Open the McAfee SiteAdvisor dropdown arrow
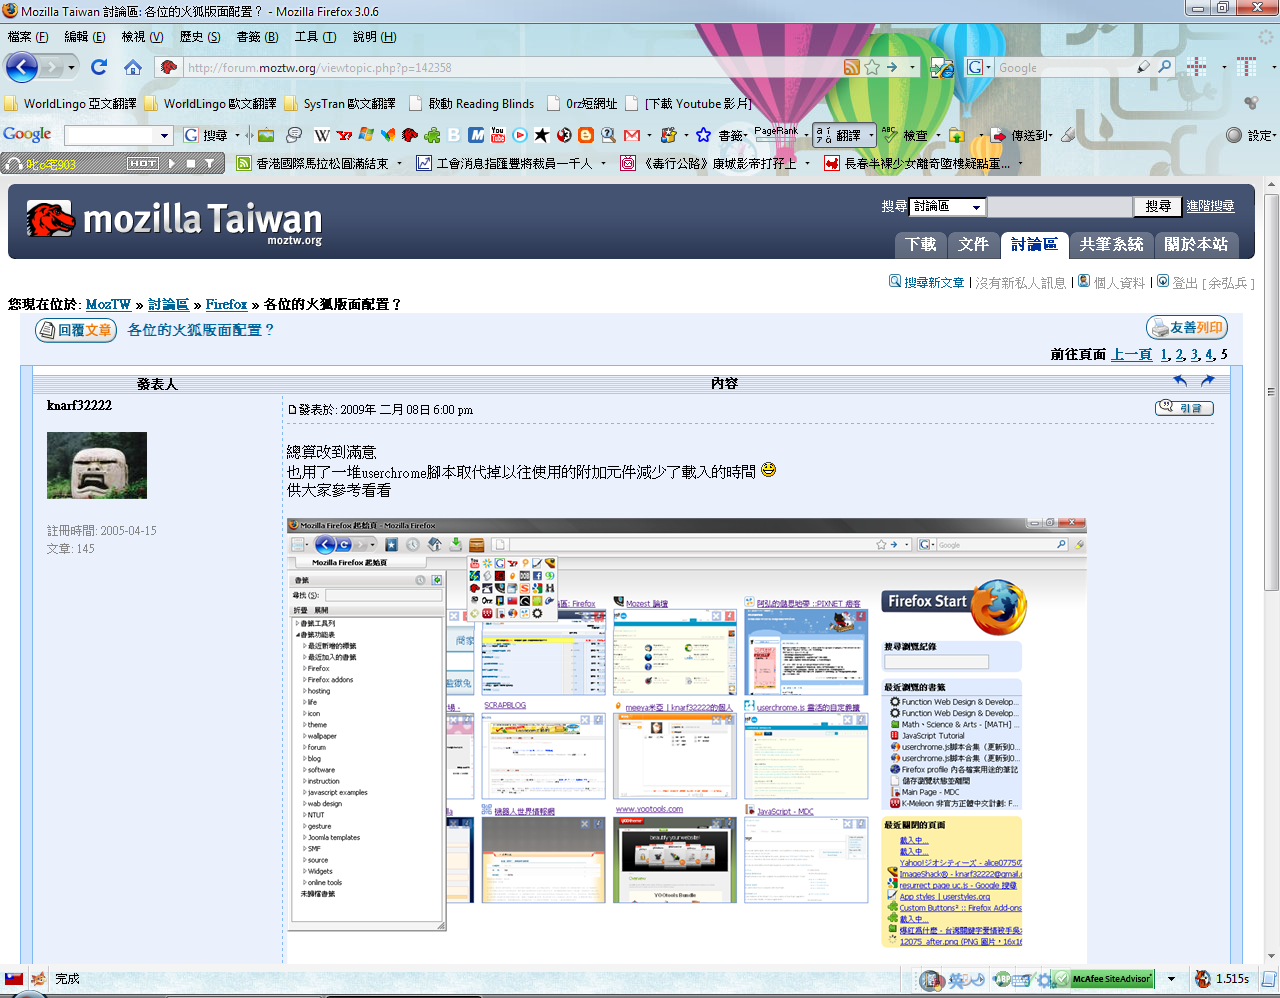Screen dimensions: 1280x998 pos(1171,979)
